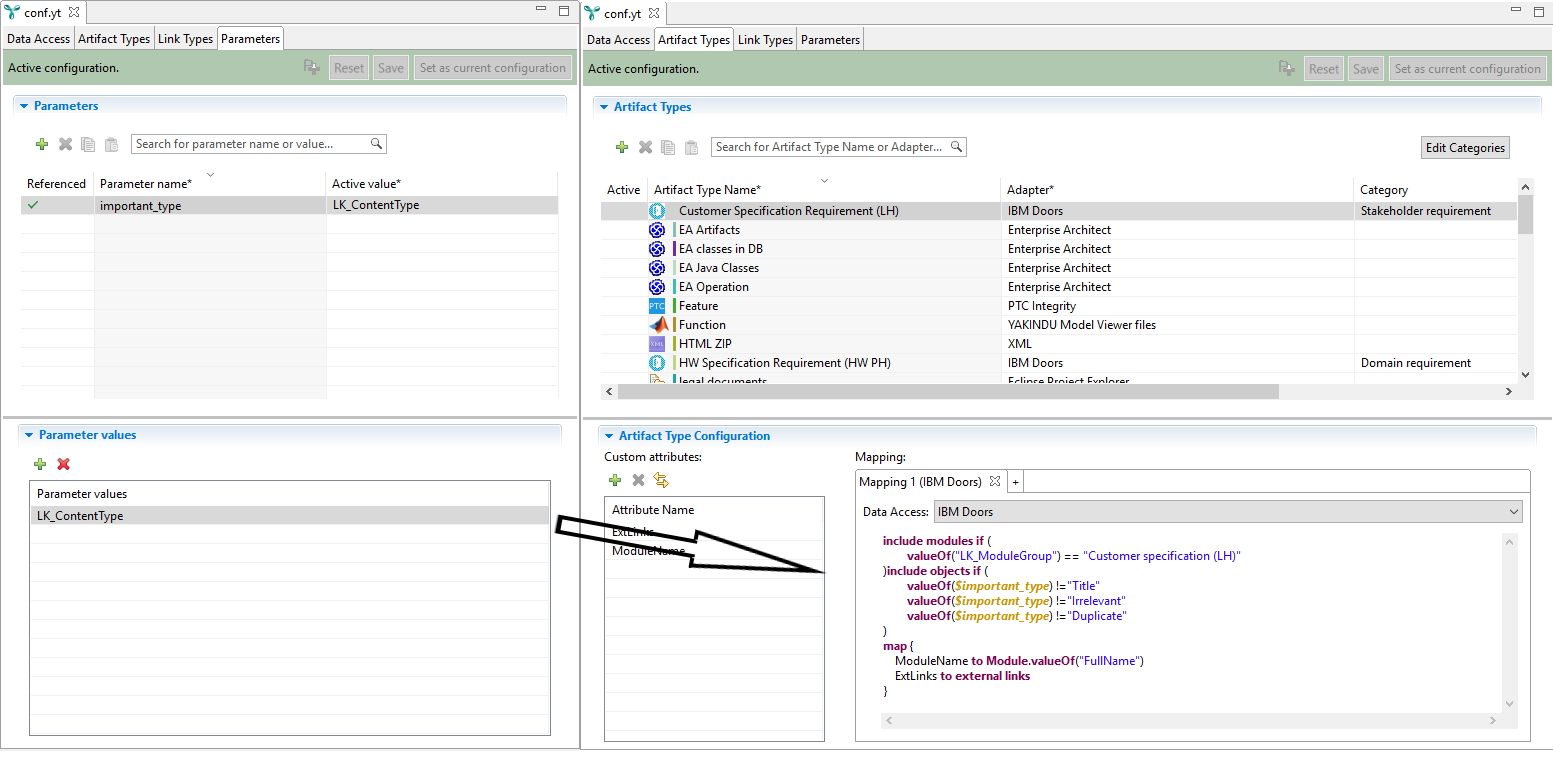Click icon of HW Specification Requirement row
The width and height of the screenshot is (1553, 771).
657,363
